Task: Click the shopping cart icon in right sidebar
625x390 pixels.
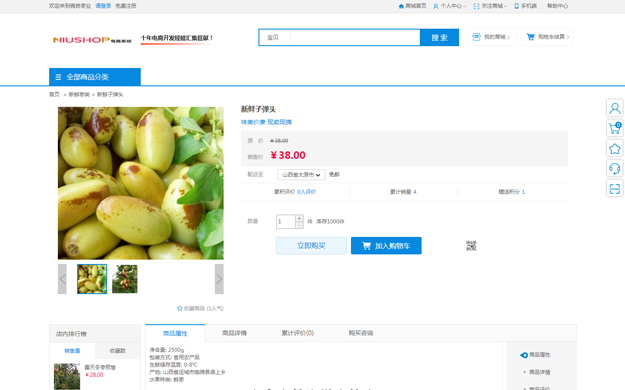Action: pos(615,128)
